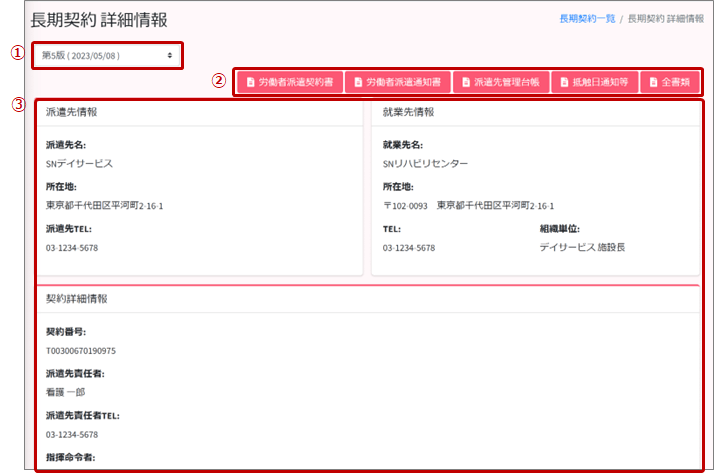
Task: Open the 第5版 (2023/05/08) version dropdown
Action: coord(107,55)
